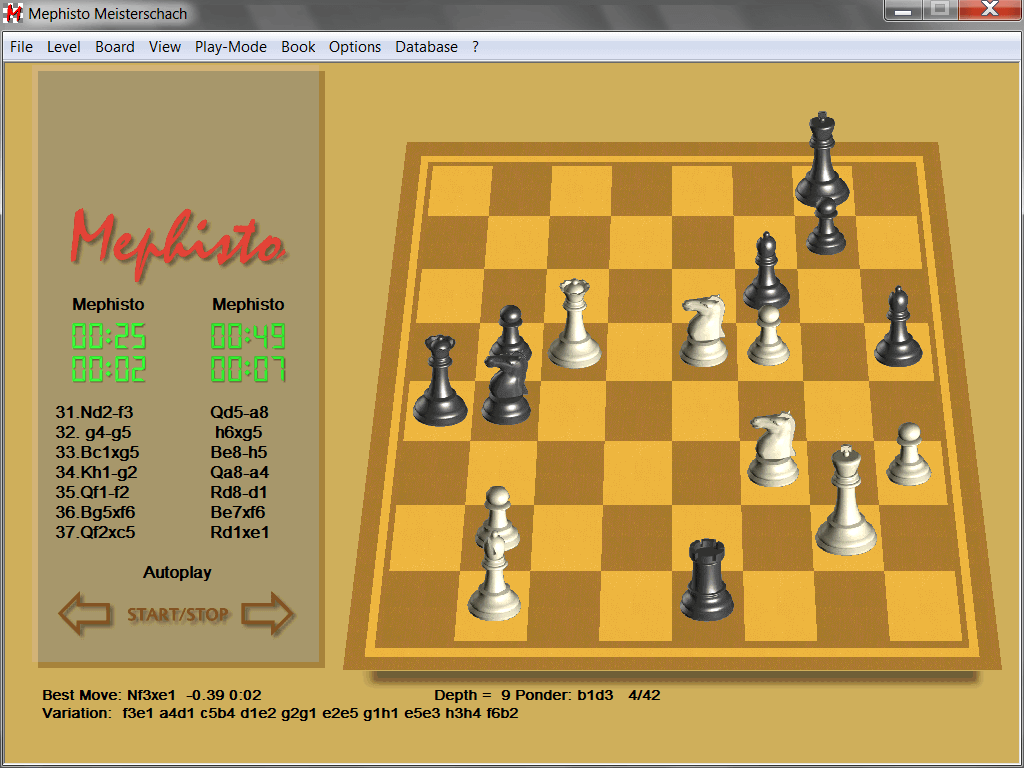
Task: Click the black rook on e1
Action: click(706, 579)
